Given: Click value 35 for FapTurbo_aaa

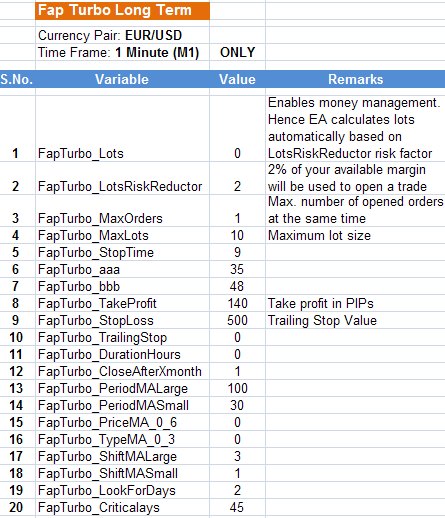Looking at the screenshot, I should pyautogui.click(x=237, y=269).
